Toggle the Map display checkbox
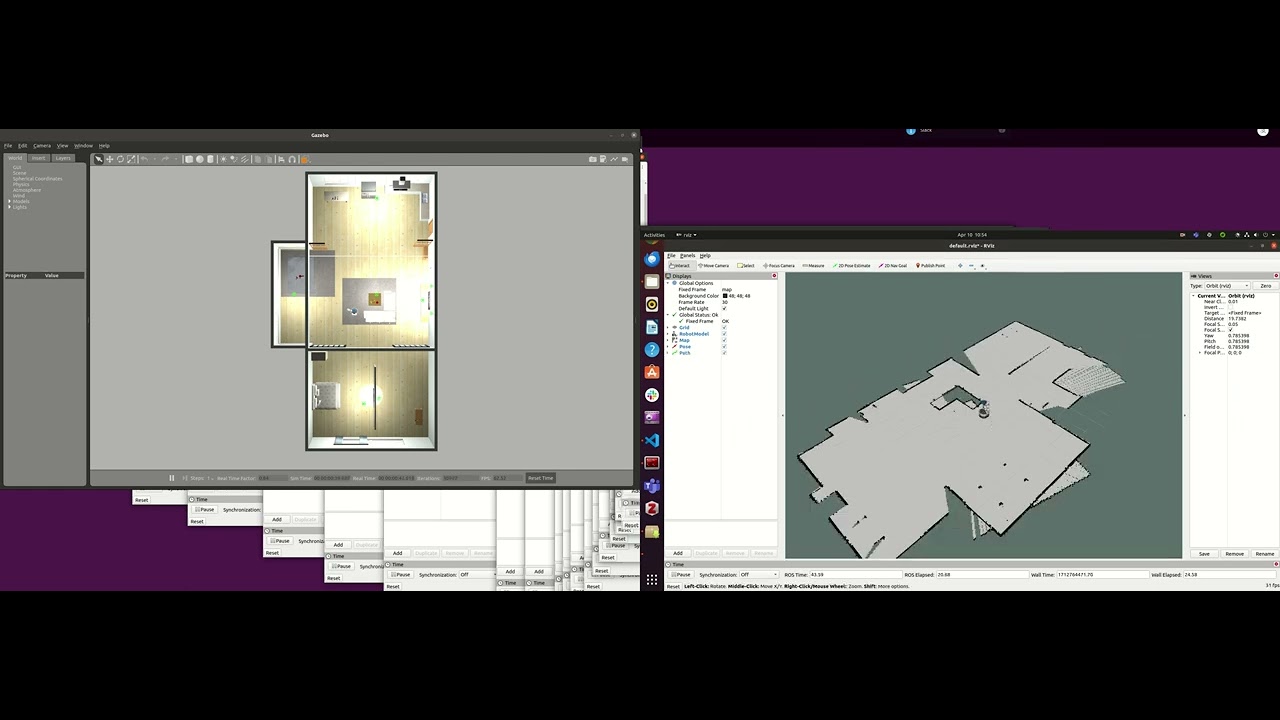This screenshot has height=720, width=1280. point(724,340)
